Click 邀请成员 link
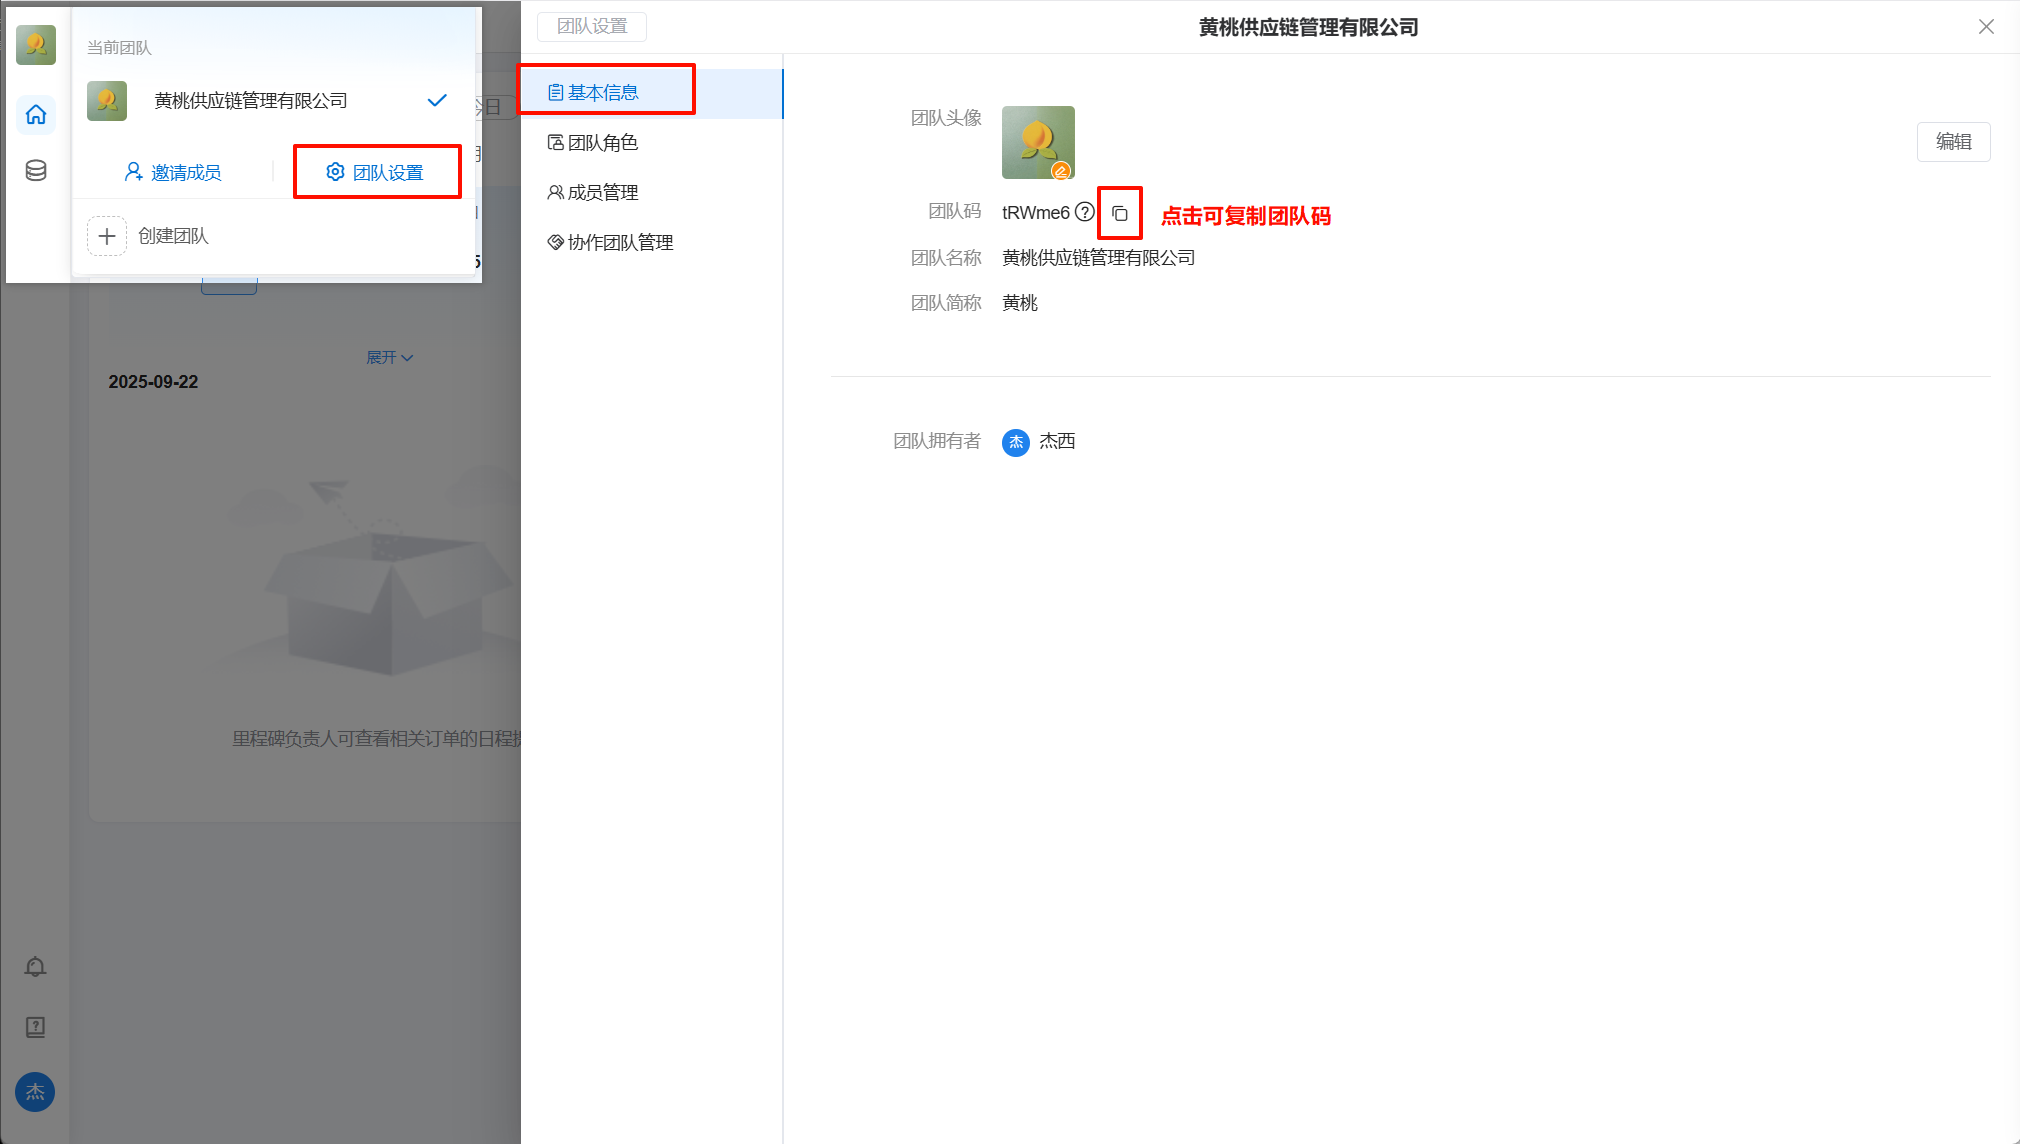 point(173,173)
